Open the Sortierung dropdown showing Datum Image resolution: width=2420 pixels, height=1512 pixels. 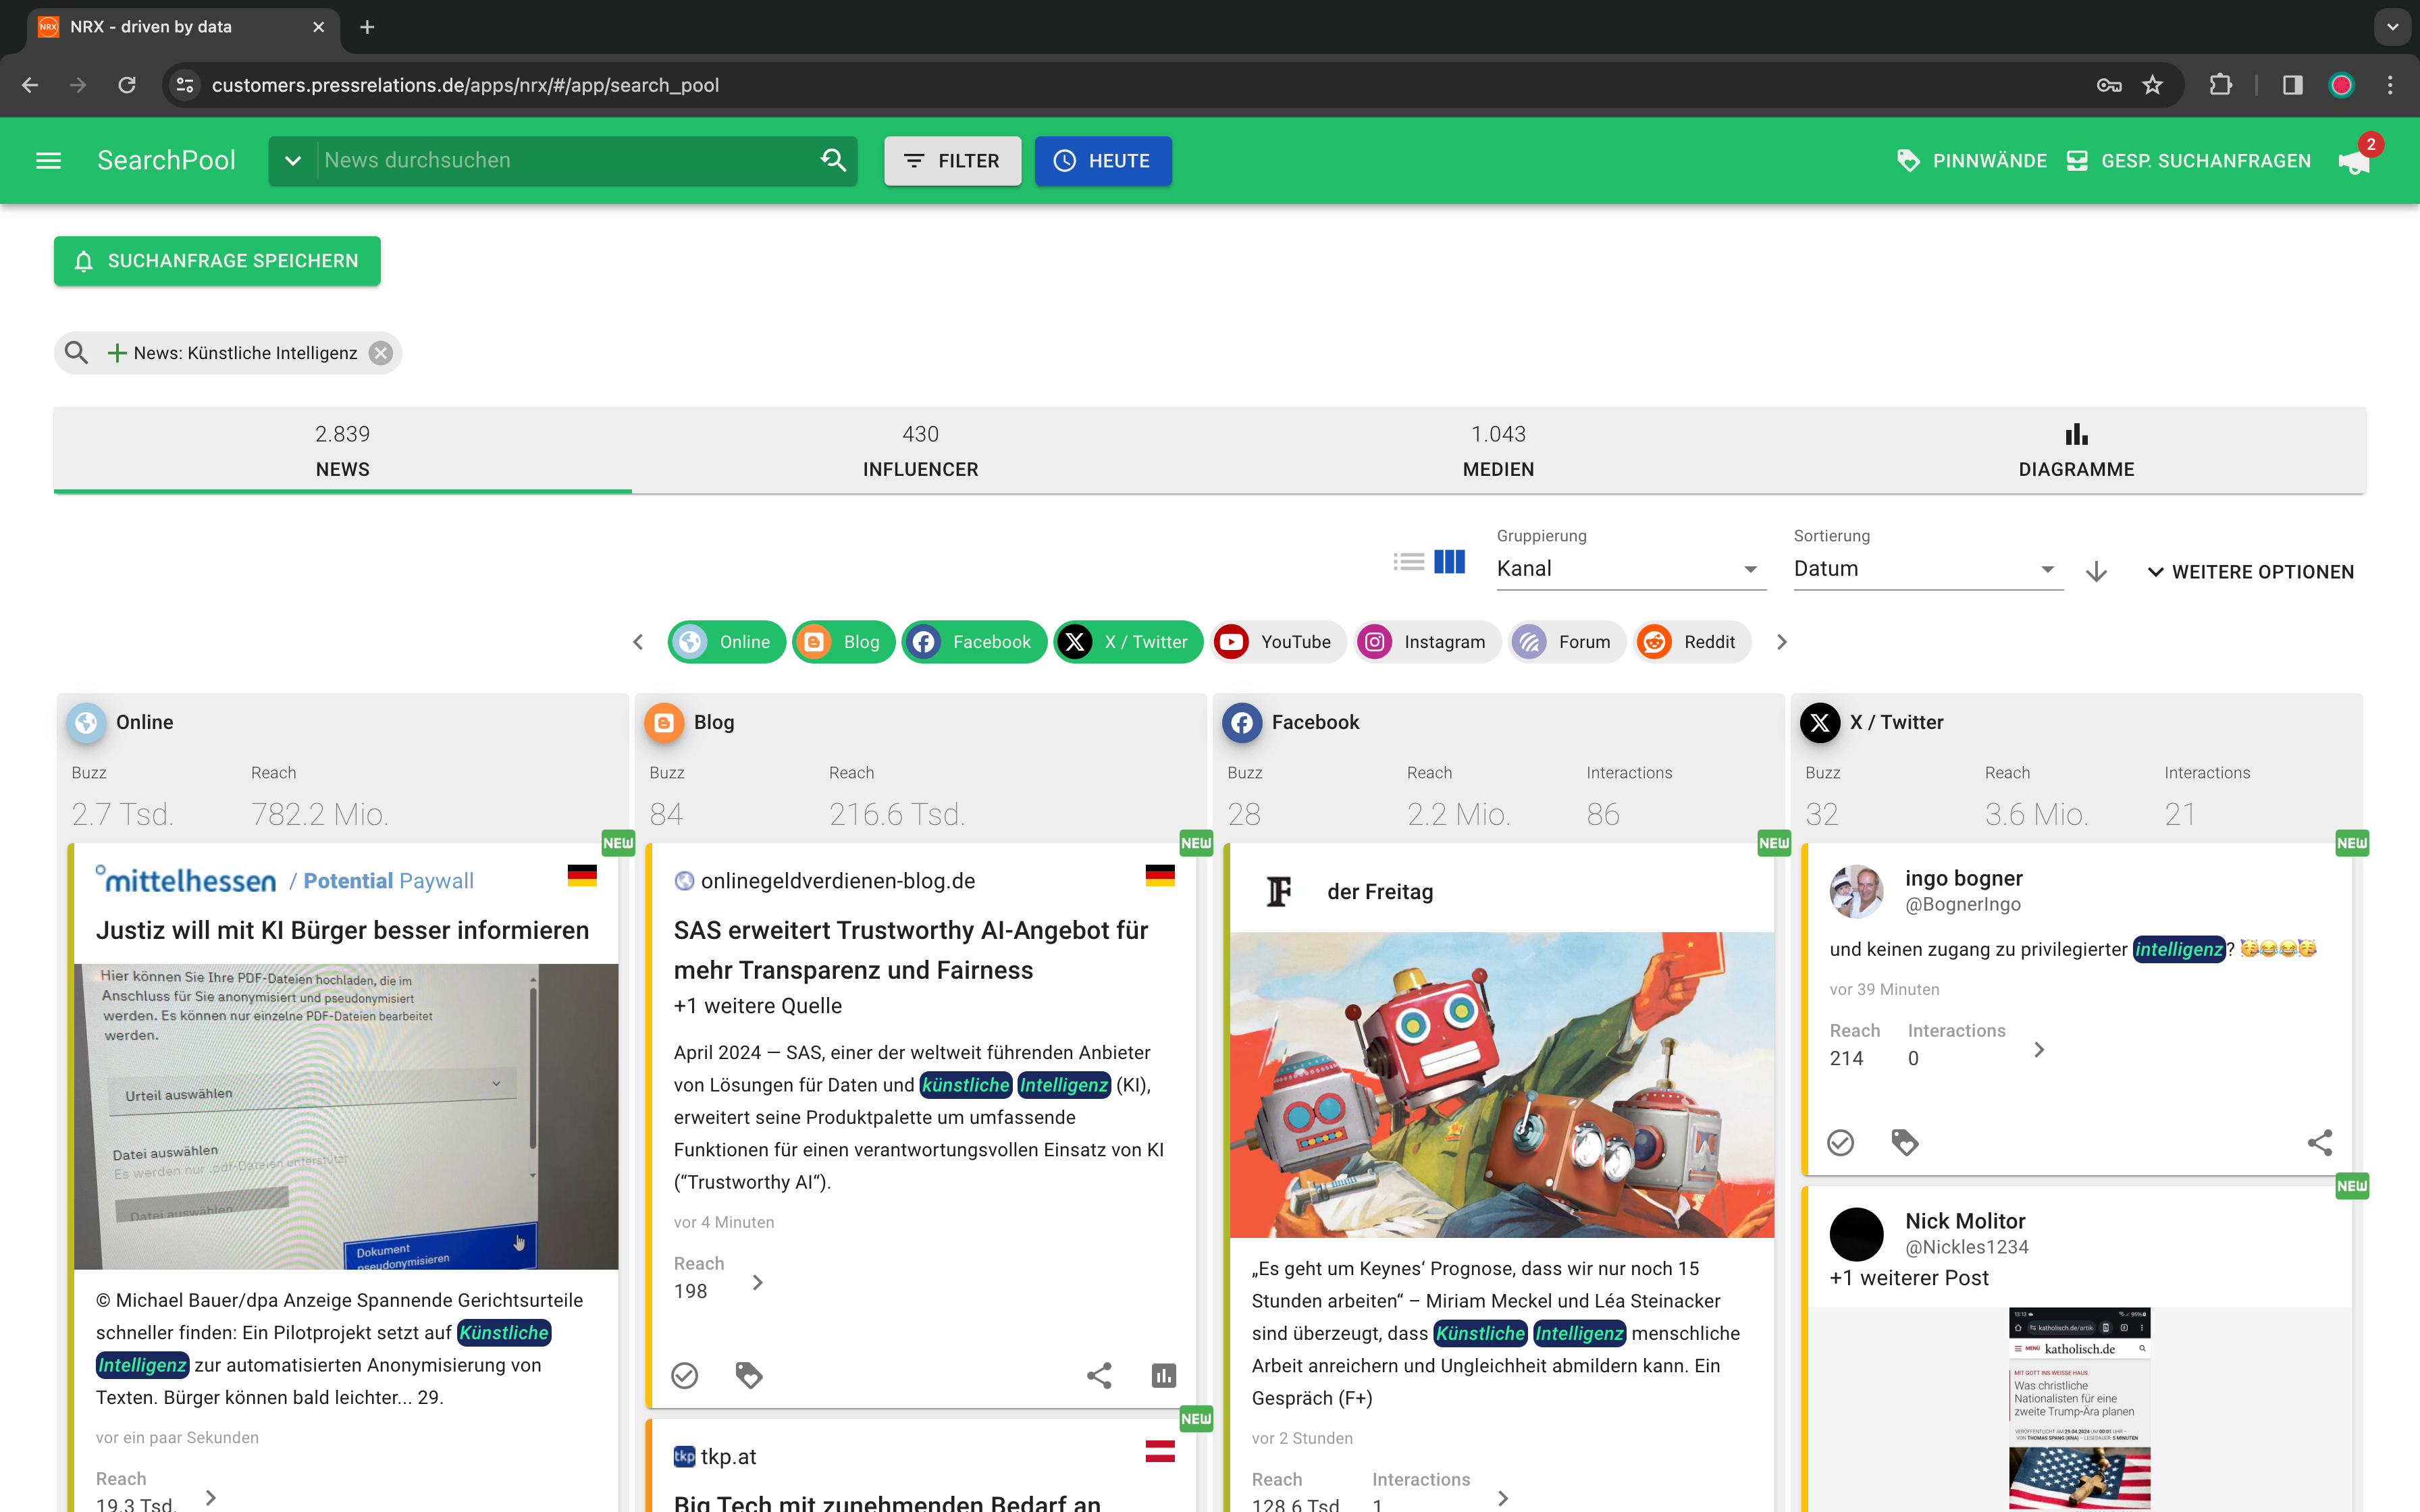[x=1925, y=568]
